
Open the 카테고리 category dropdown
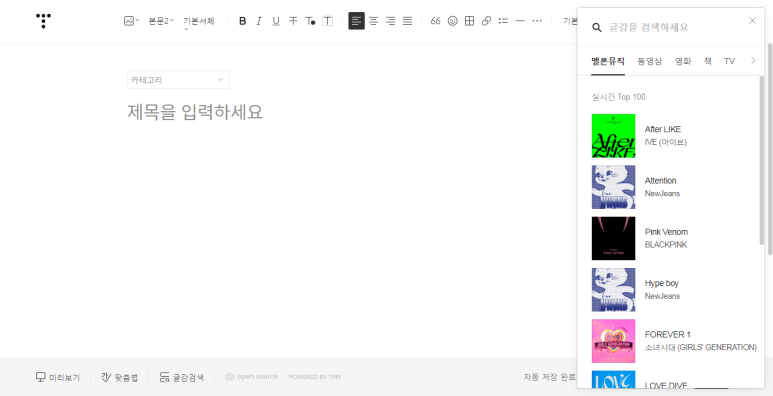pos(178,80)
